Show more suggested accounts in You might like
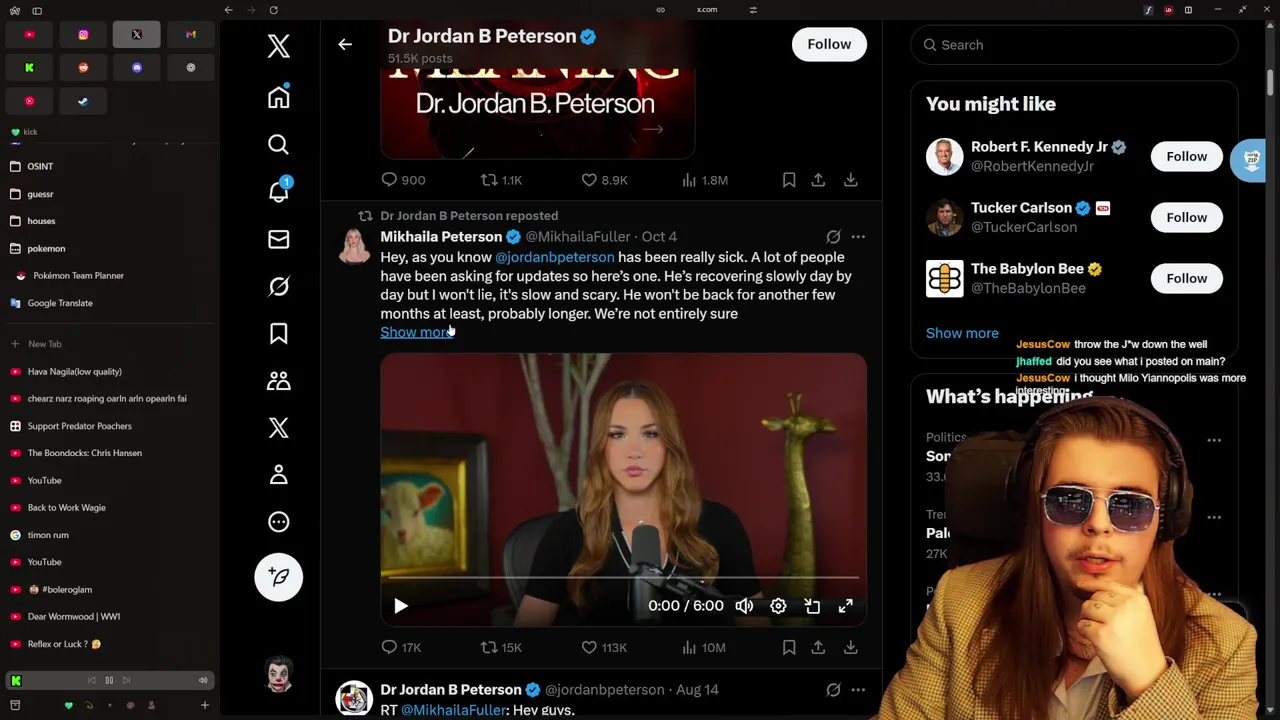 962,333
